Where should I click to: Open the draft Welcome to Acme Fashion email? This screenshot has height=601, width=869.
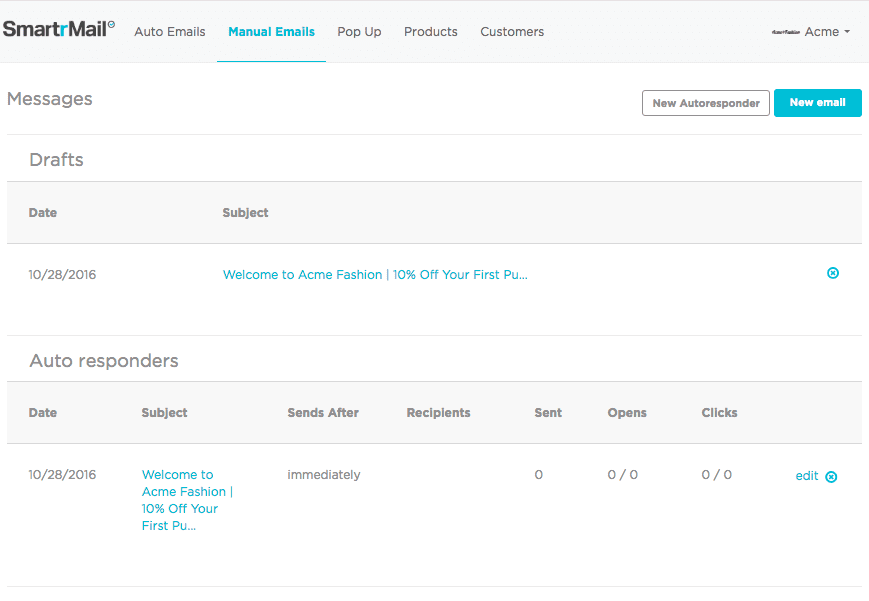(375, 275)
